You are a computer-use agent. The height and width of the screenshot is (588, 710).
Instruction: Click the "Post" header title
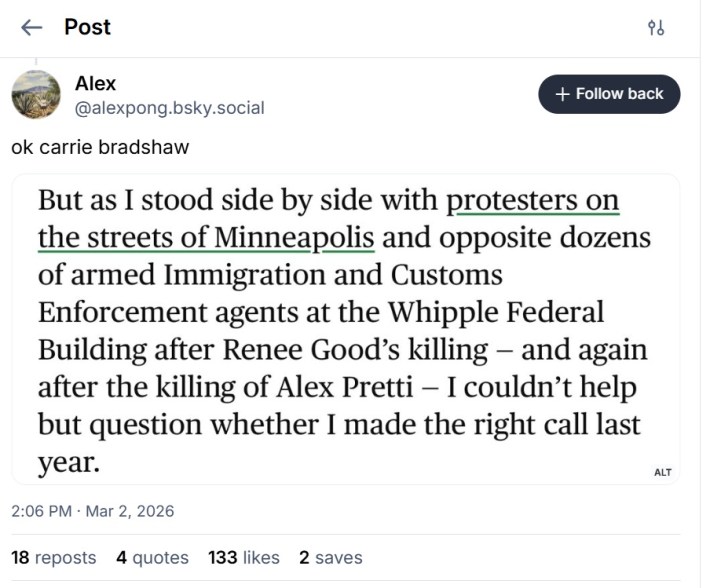pos(87,27)
